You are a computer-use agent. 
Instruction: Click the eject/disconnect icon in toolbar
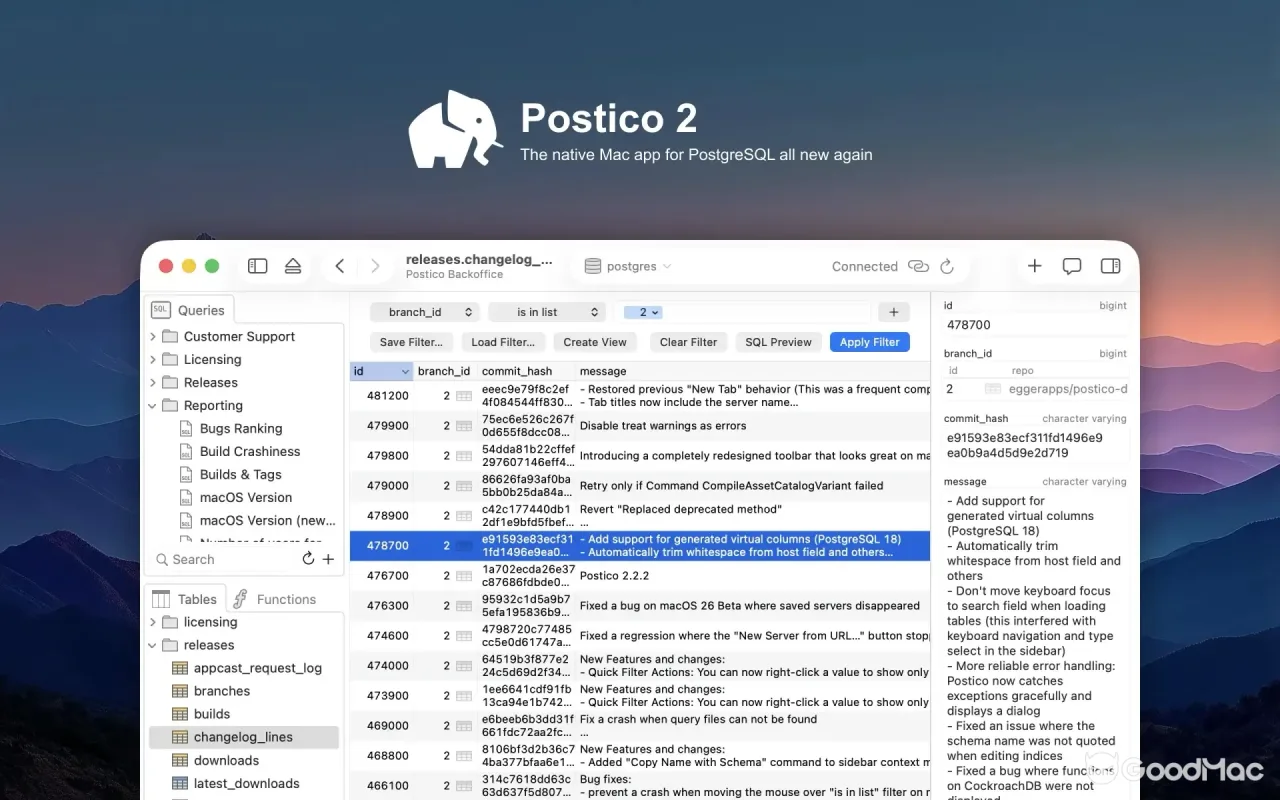[x=293, y=266]
